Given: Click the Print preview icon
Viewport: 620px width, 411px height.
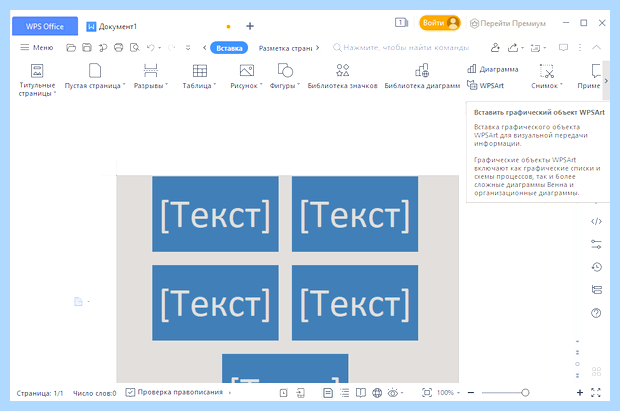Looking at the screenshot, I should (135, 48).
